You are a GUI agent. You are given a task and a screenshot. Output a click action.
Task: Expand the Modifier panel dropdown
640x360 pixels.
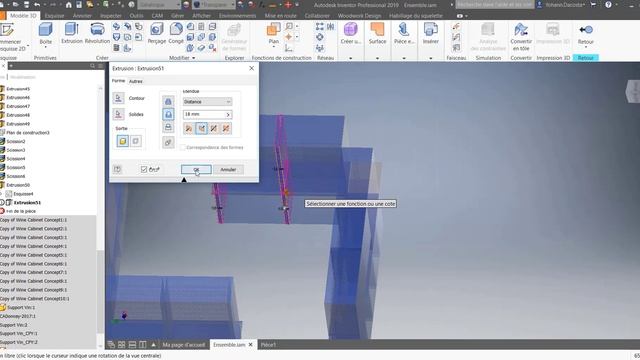point(193,58)
